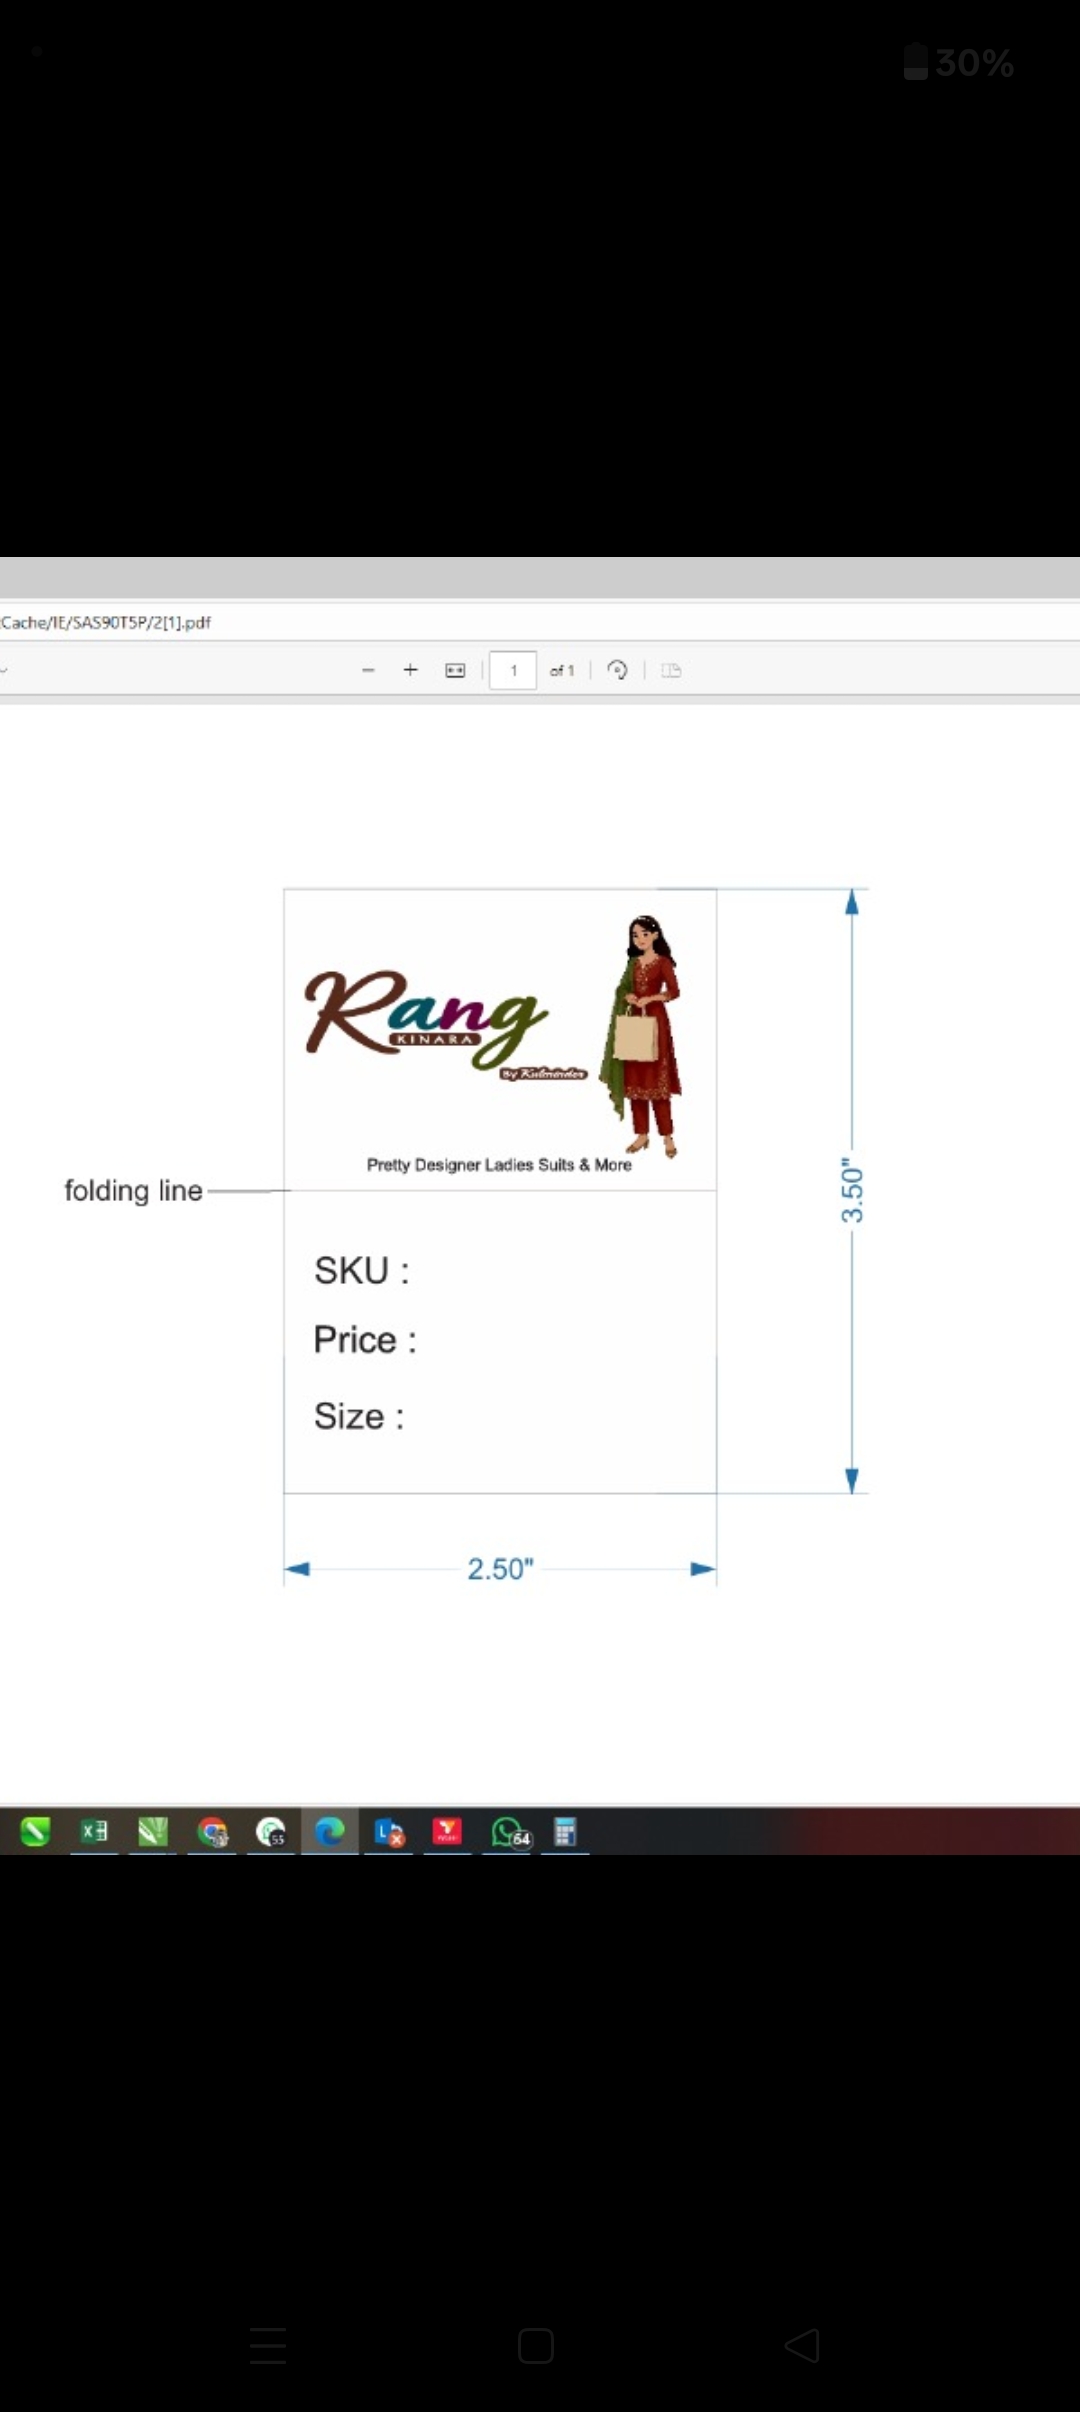Click the zoom out minus button
This screenshot has width=1080, height=2412.
coord(368,670)
